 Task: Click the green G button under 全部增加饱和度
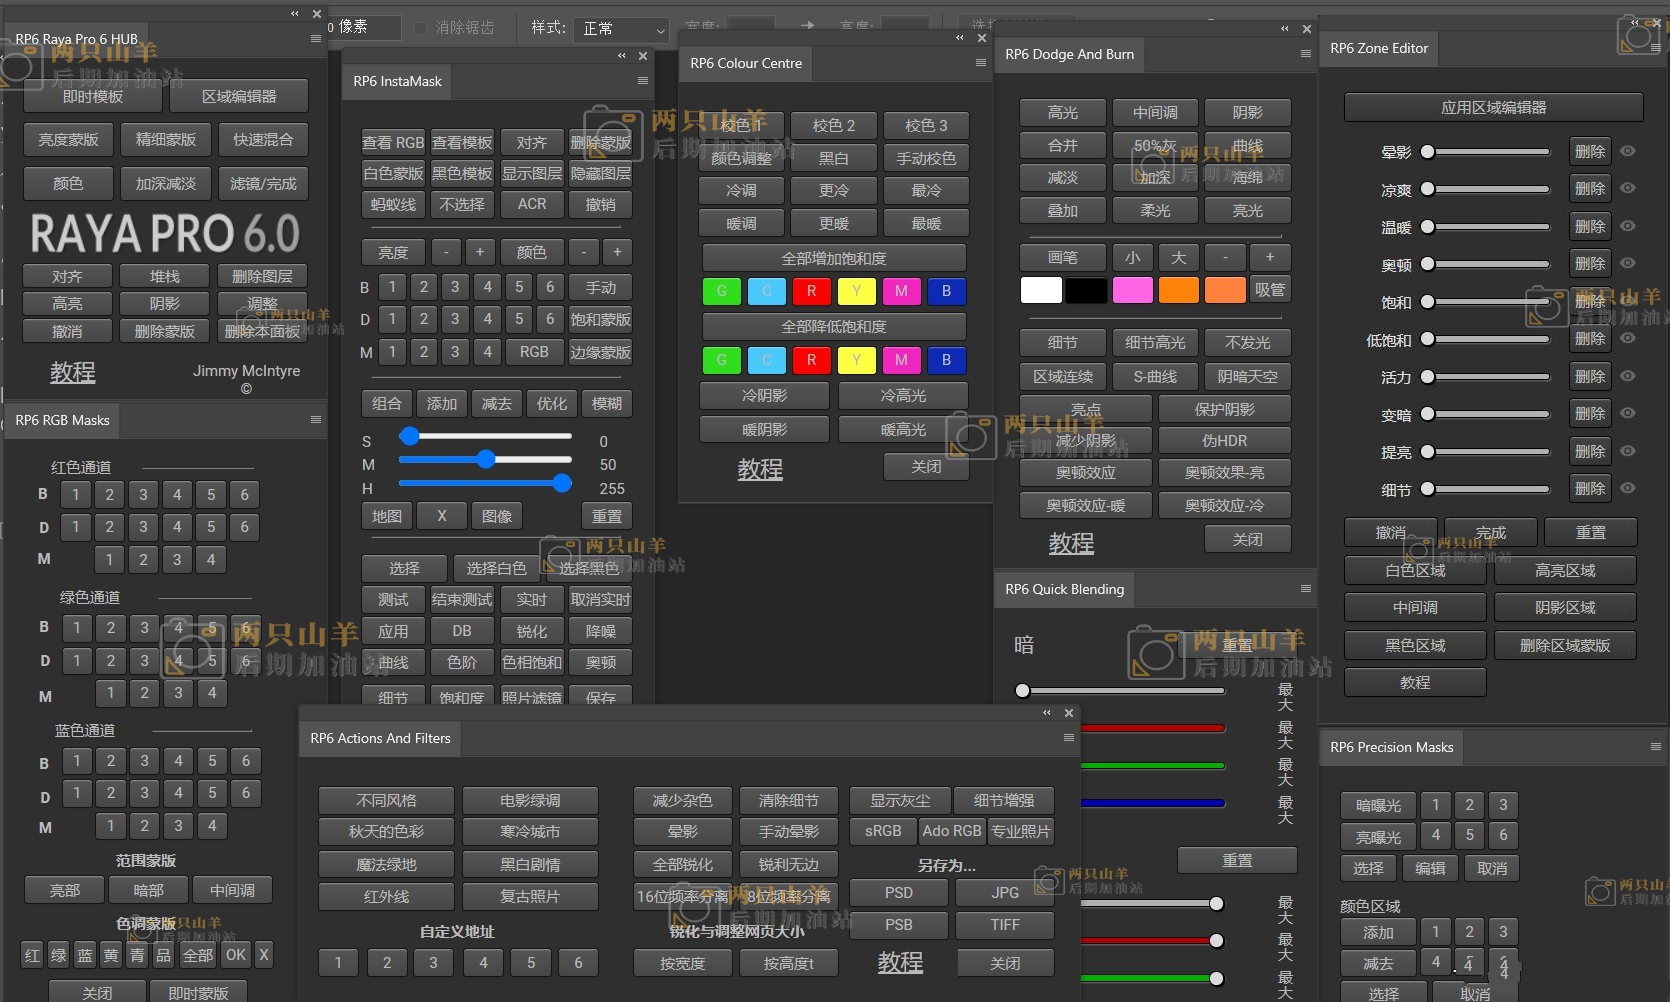point(721,291)
